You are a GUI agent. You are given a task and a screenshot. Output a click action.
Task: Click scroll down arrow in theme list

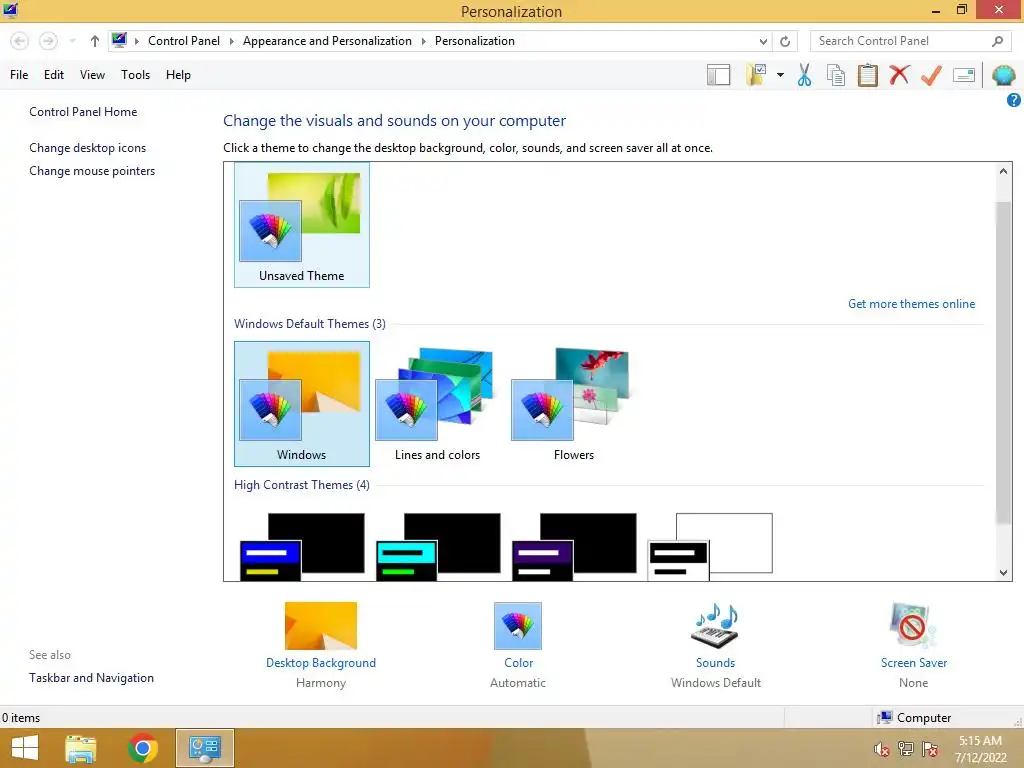1003,573
